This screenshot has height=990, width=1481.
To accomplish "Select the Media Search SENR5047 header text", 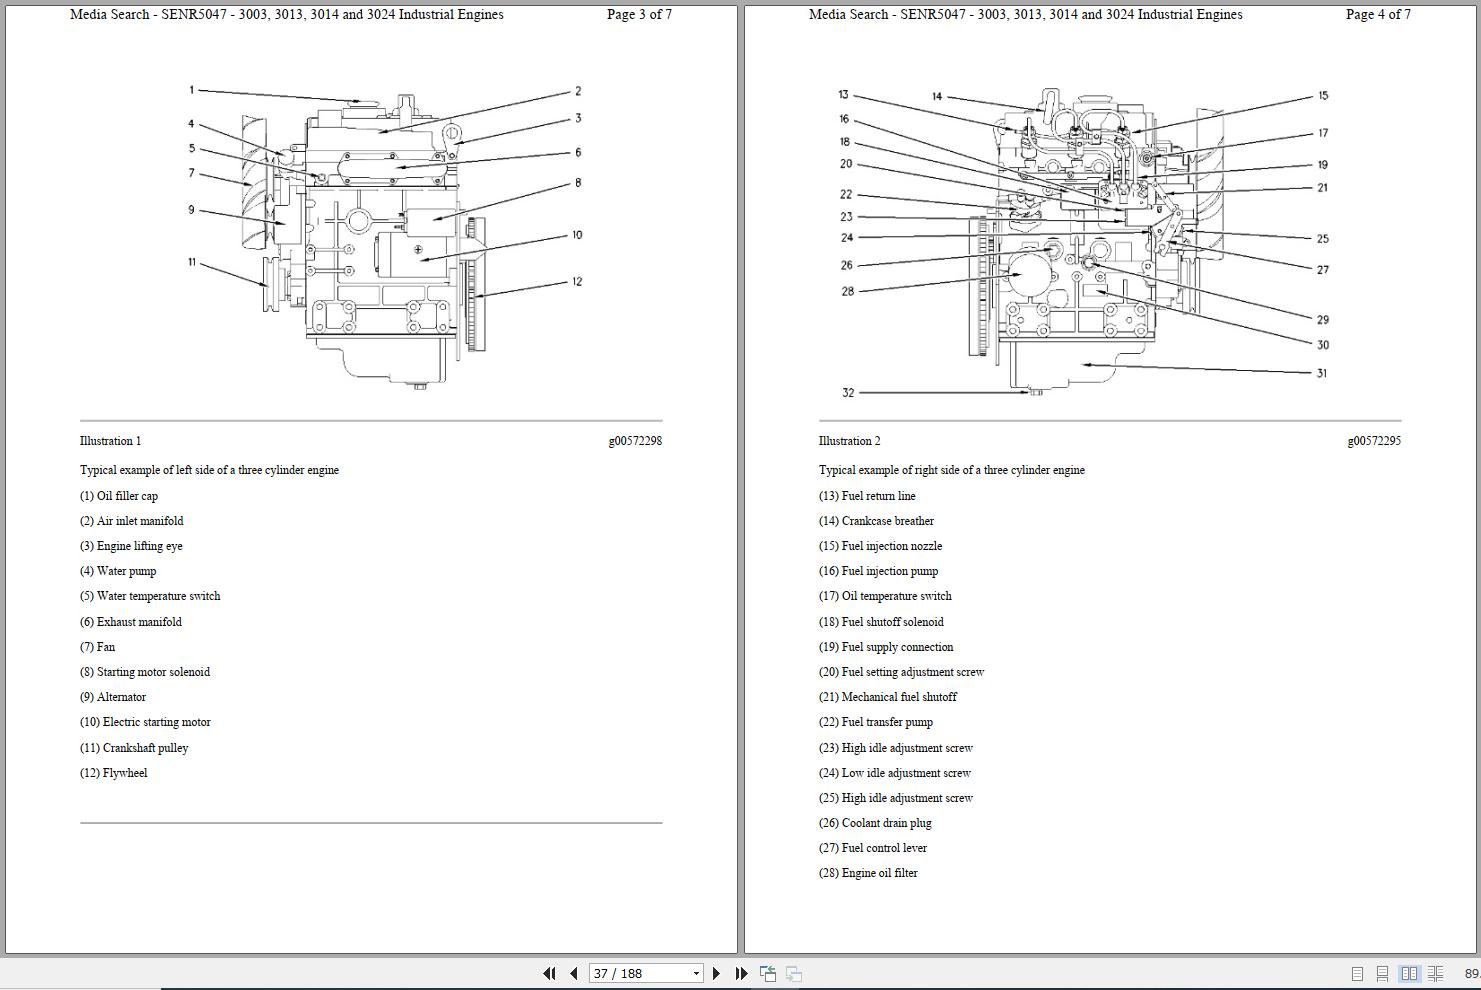I will coord(285,14).
